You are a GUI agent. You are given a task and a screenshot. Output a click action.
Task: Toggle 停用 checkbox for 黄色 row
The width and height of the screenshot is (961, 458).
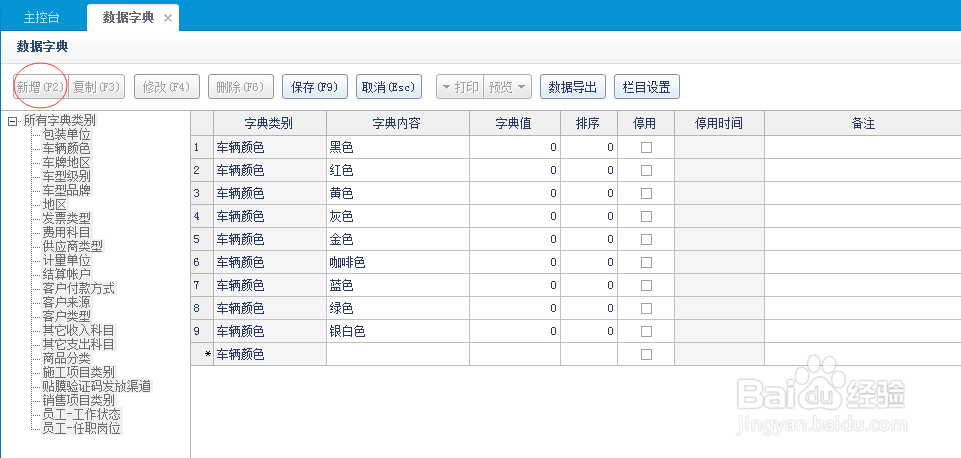[646, 193]
